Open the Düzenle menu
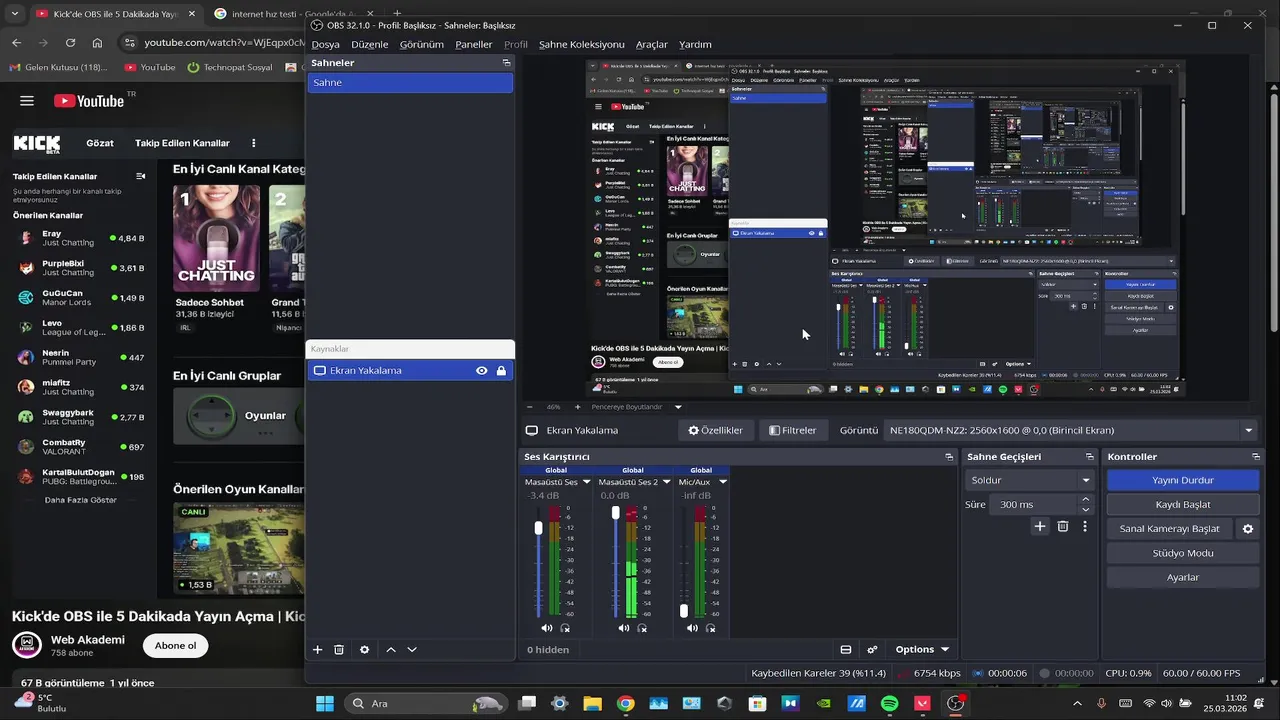Screen dimensions: 1280x720 (369, 44)
